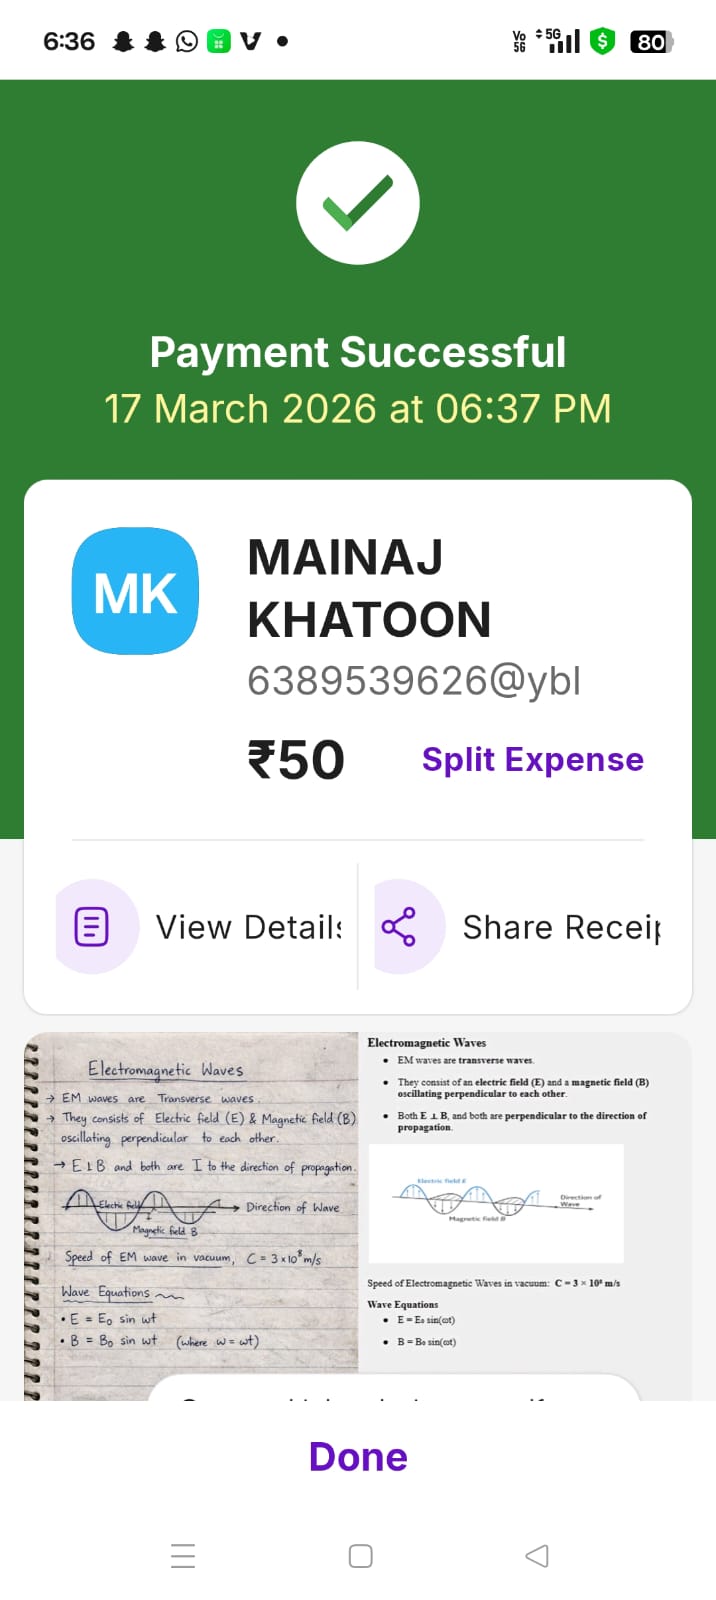Tap the battery level indicator

(652, 41)
